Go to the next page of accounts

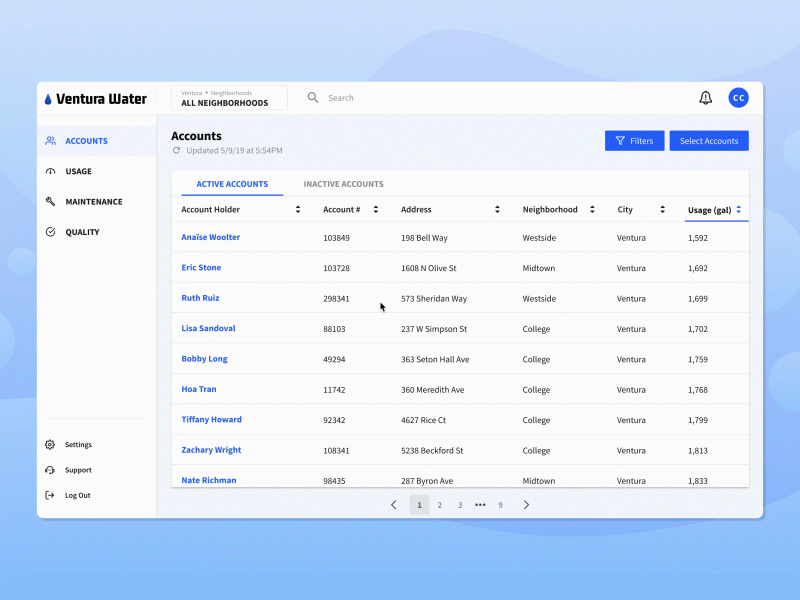click(x=526, y=505)
